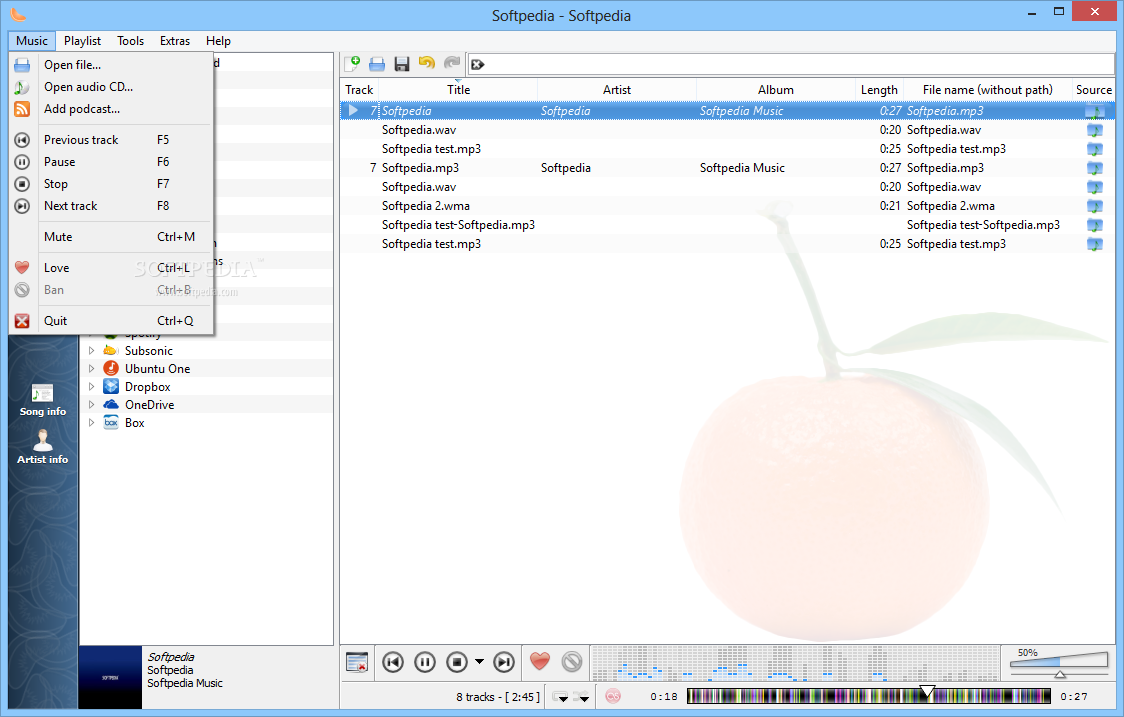Click source icon of Softpedia test-Softpedia.mp3 row

[1094, 225]
